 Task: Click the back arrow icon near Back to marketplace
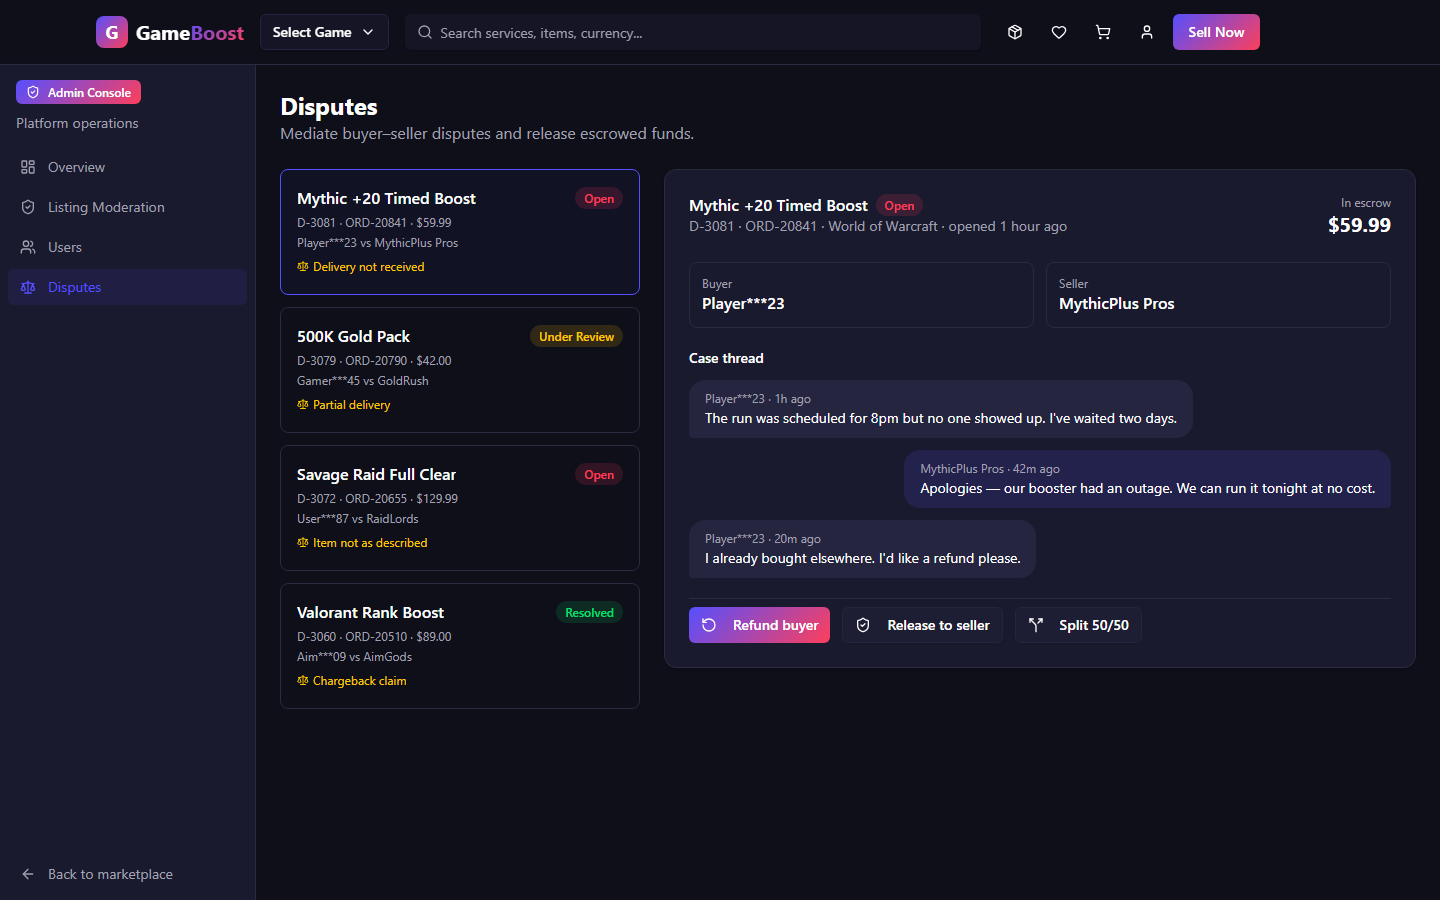pos(28,874)
